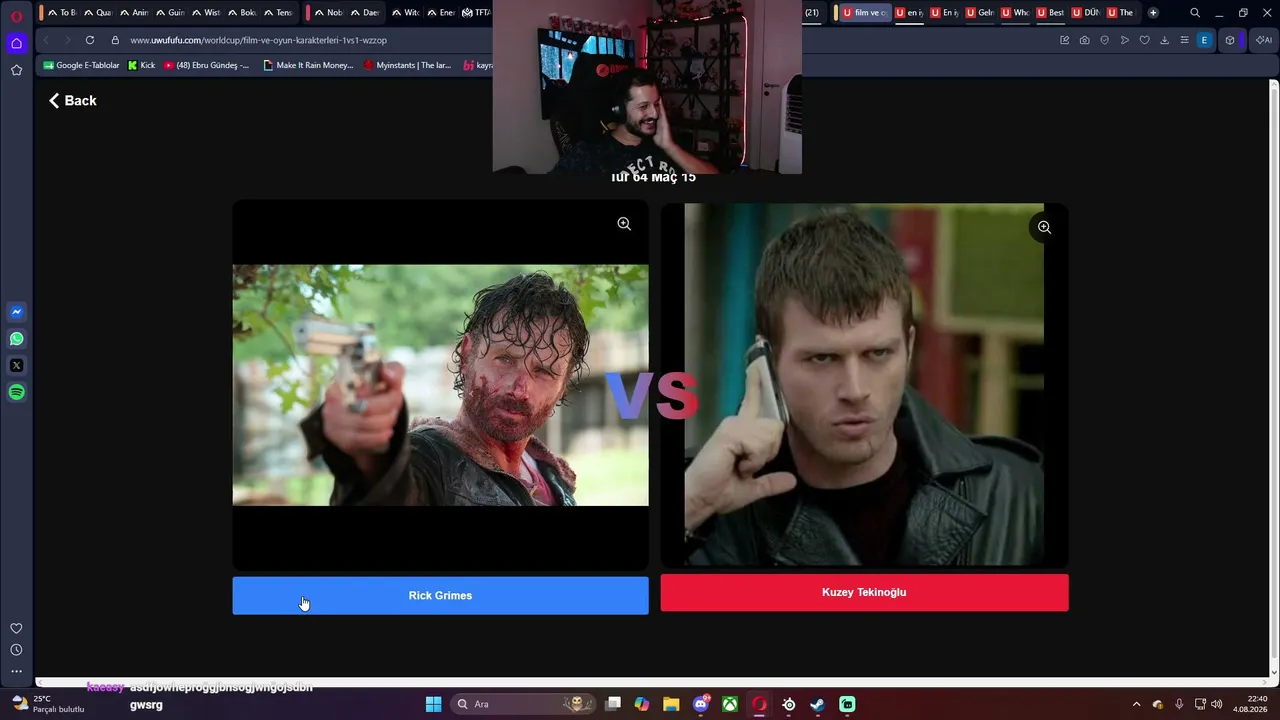Go back using the Back link
The image size is (1280, 720).
pos(72,101)
